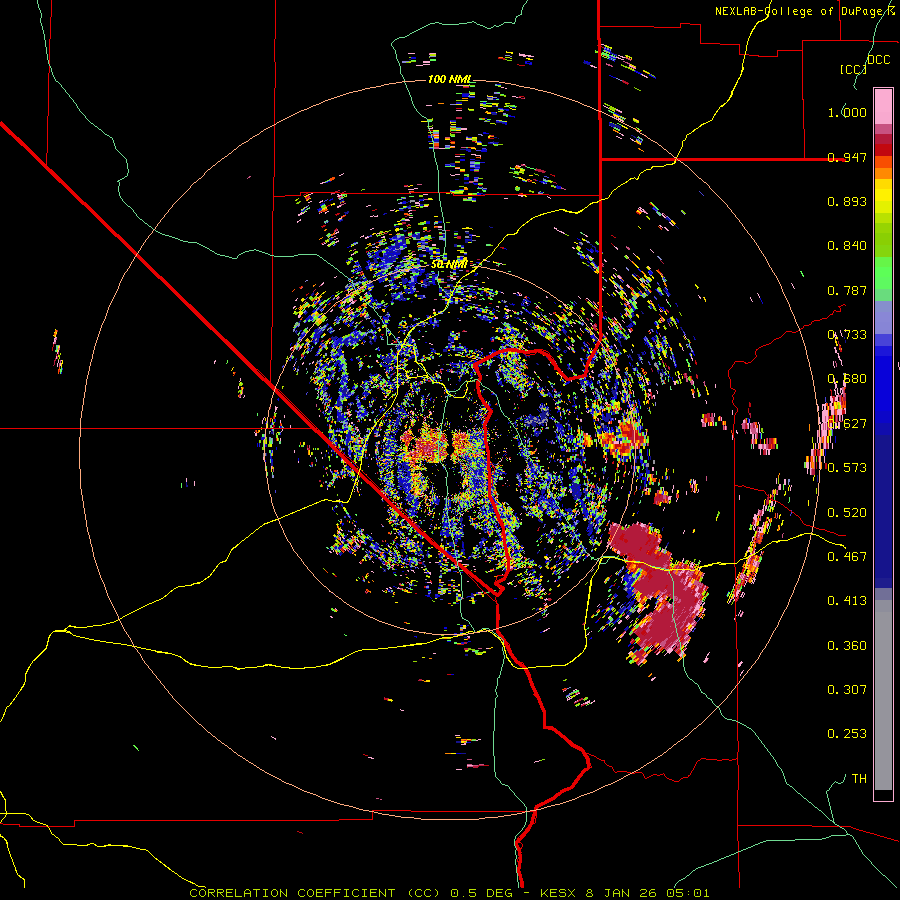
Task: Select the 0.467 scale value
Action: click(x=847, y=556)
